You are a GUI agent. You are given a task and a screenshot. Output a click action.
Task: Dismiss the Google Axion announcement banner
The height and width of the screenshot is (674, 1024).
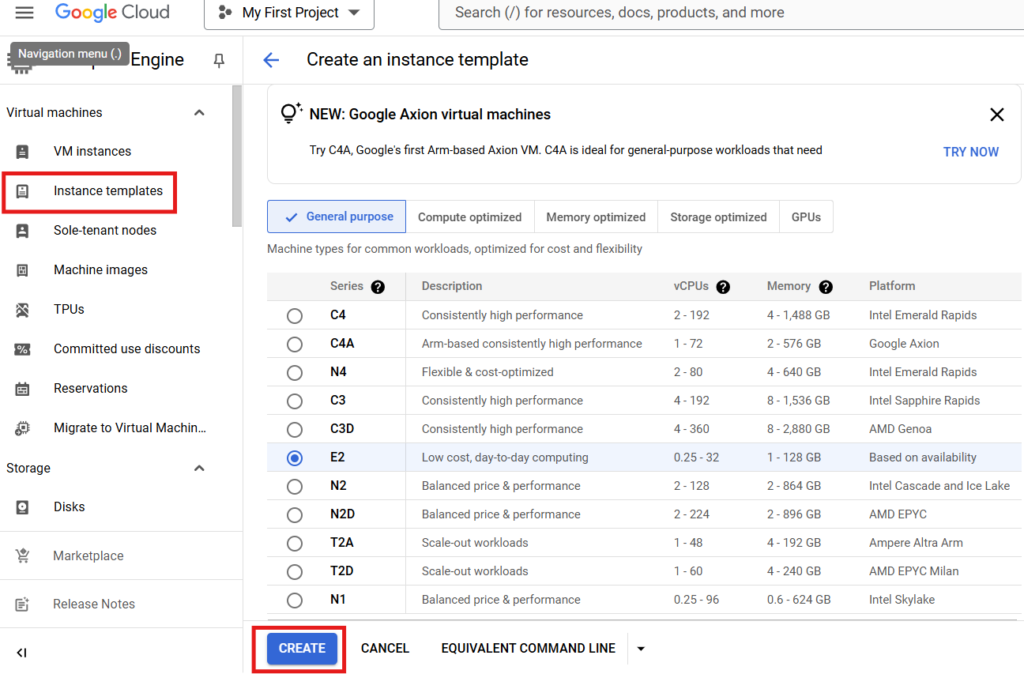[x=996, y=115]
